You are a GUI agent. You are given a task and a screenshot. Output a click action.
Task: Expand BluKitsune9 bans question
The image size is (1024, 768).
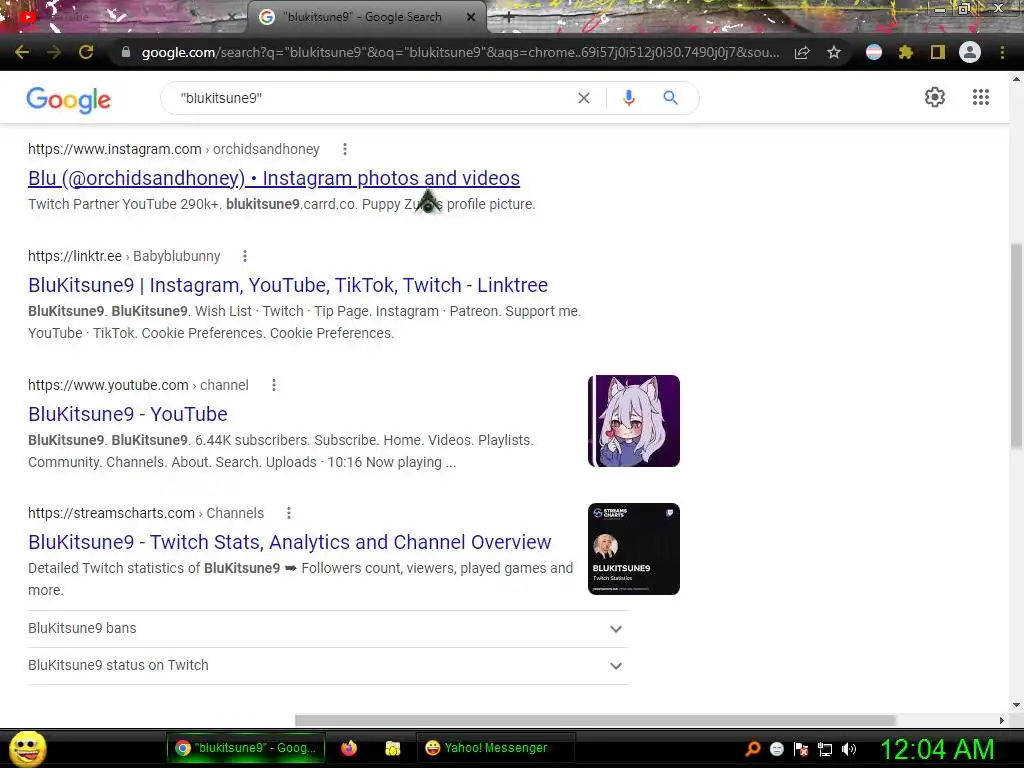(x=328, y=629)
